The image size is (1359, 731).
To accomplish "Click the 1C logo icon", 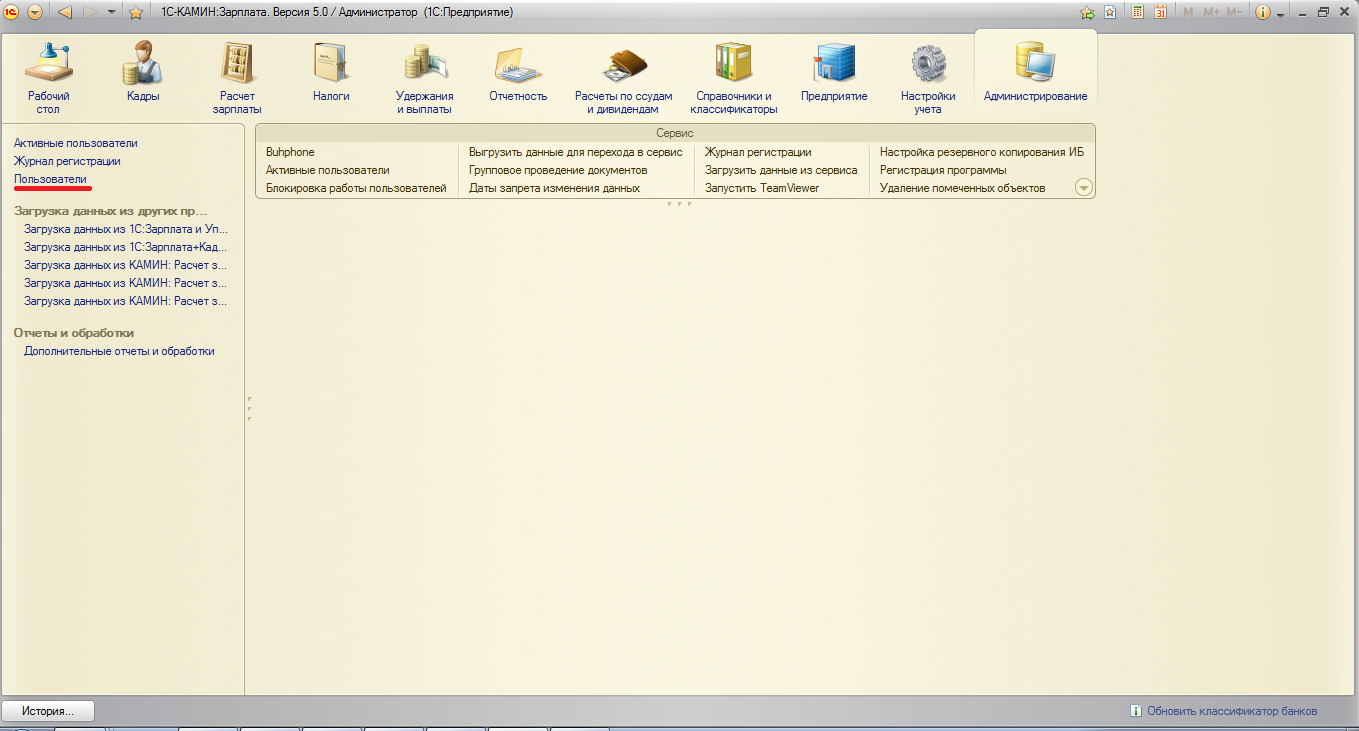I will (12, 12).
